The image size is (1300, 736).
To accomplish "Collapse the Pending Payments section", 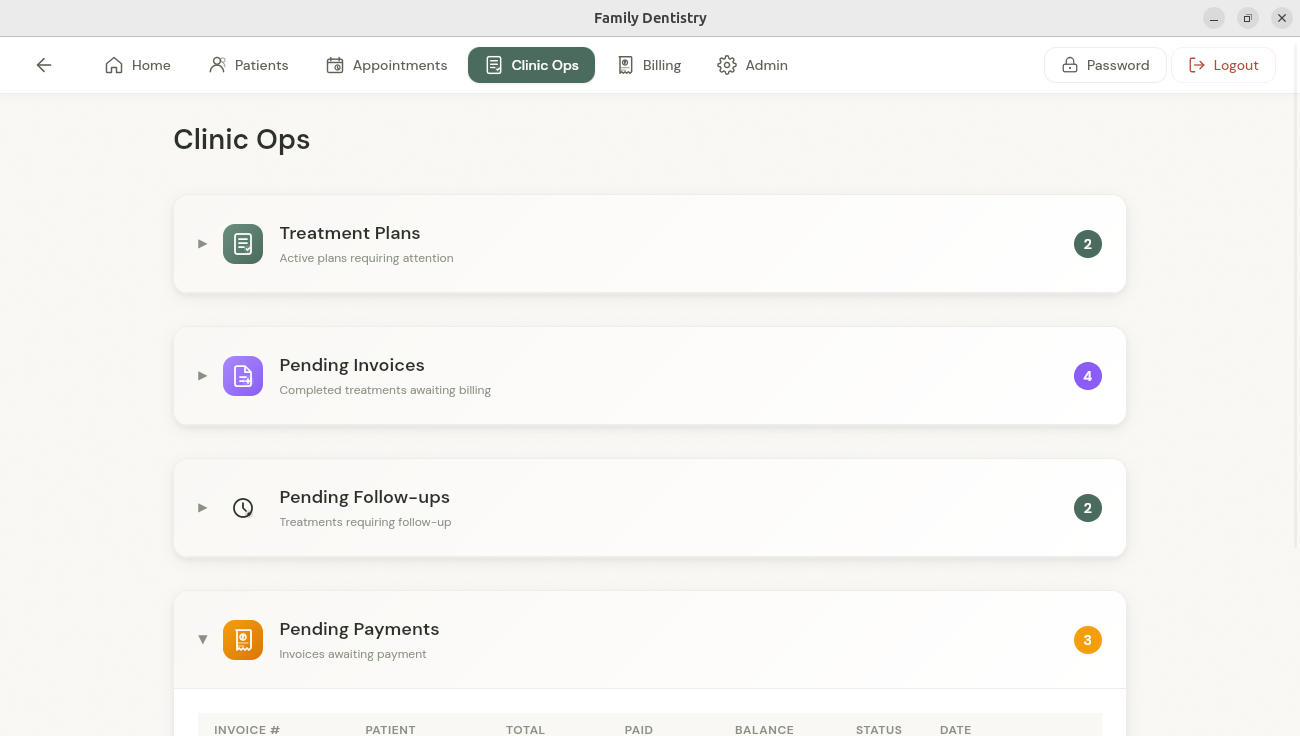I will tap(203, 639).
